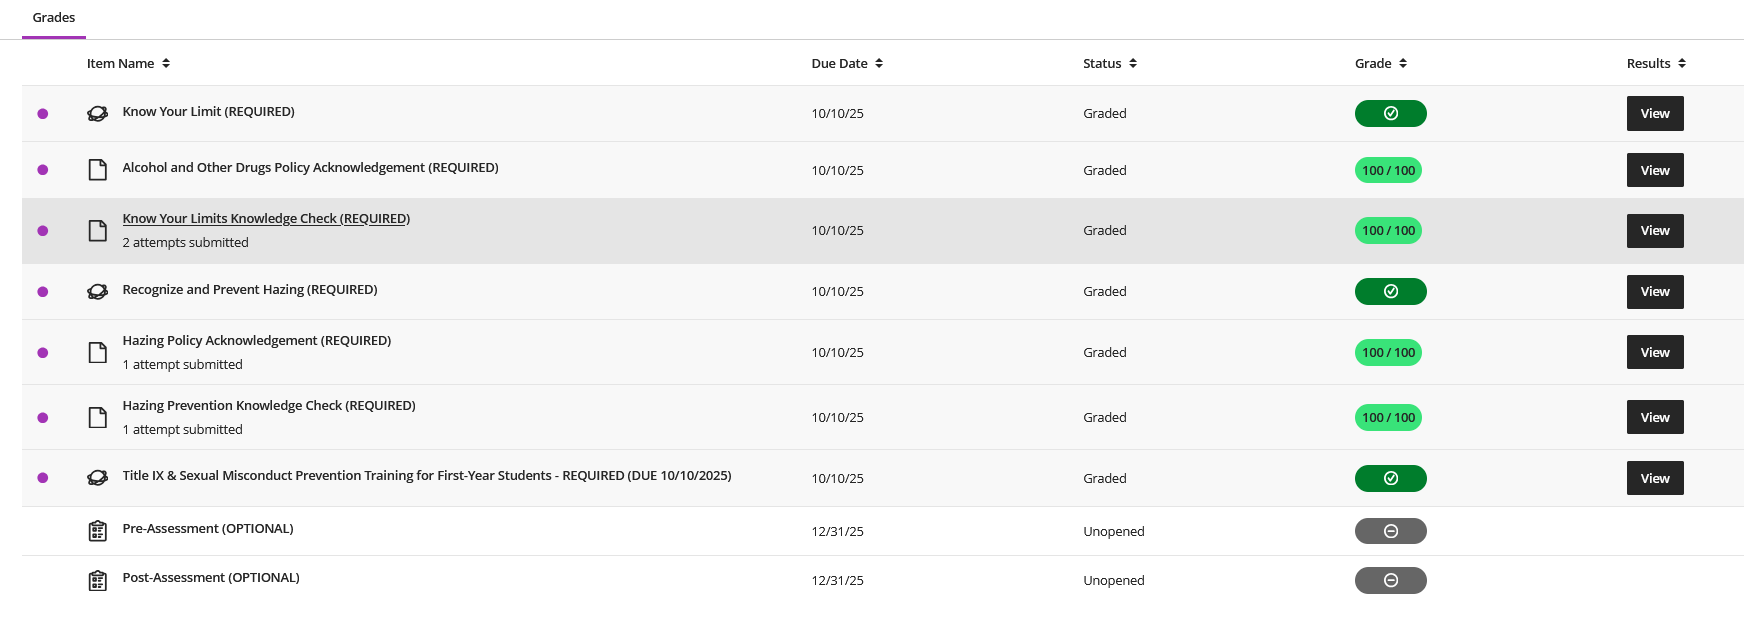The image size is (1744, 618).
Task: Click the SCORM icon beside Know Your Limit
Action: tap(97, 114)
